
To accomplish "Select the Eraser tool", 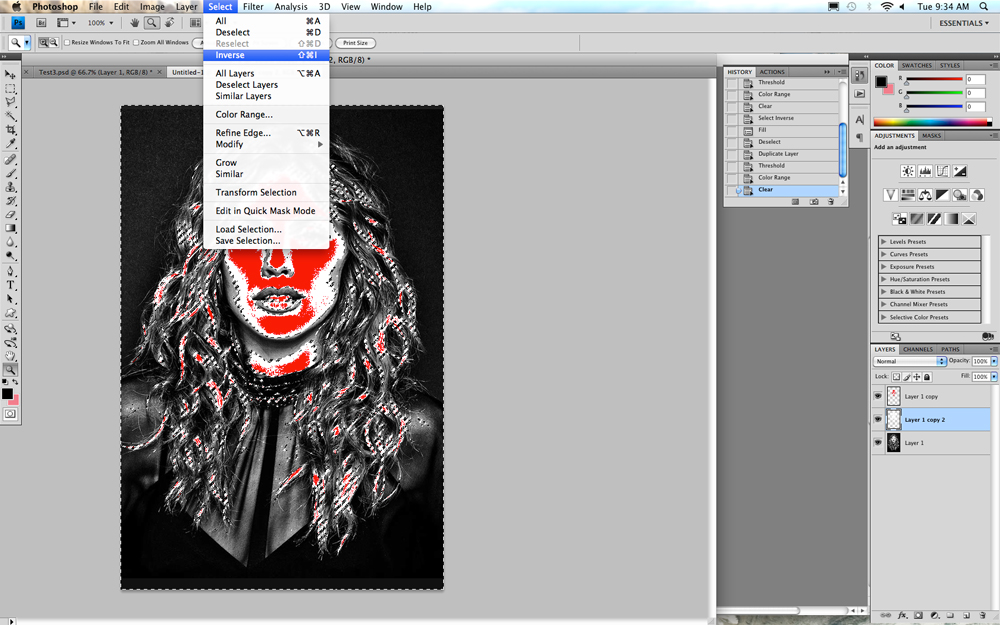I will (10, 214).
